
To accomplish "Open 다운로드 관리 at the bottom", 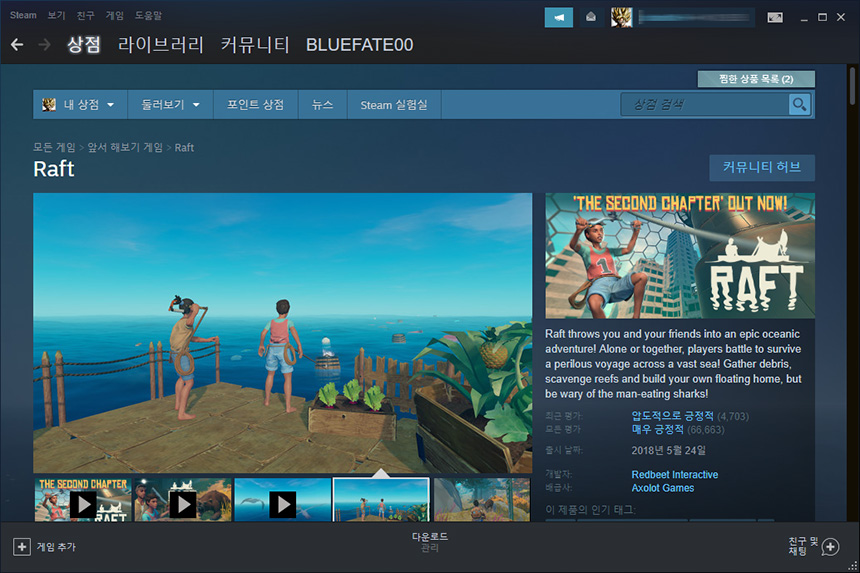I will 430,542.
